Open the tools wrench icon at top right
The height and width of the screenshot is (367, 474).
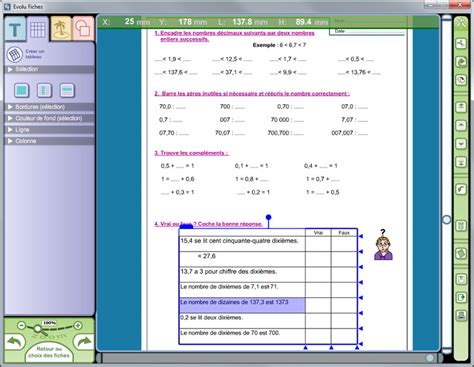461,23
